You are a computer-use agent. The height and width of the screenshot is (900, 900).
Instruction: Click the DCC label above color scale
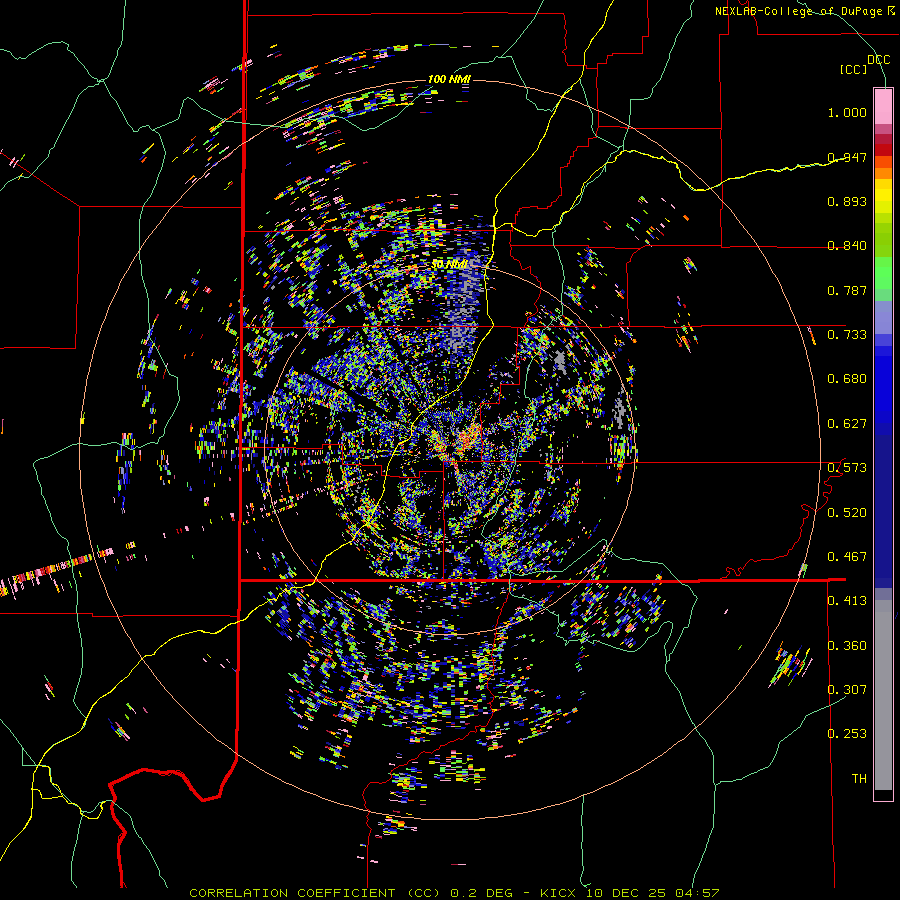click(878, 60)
